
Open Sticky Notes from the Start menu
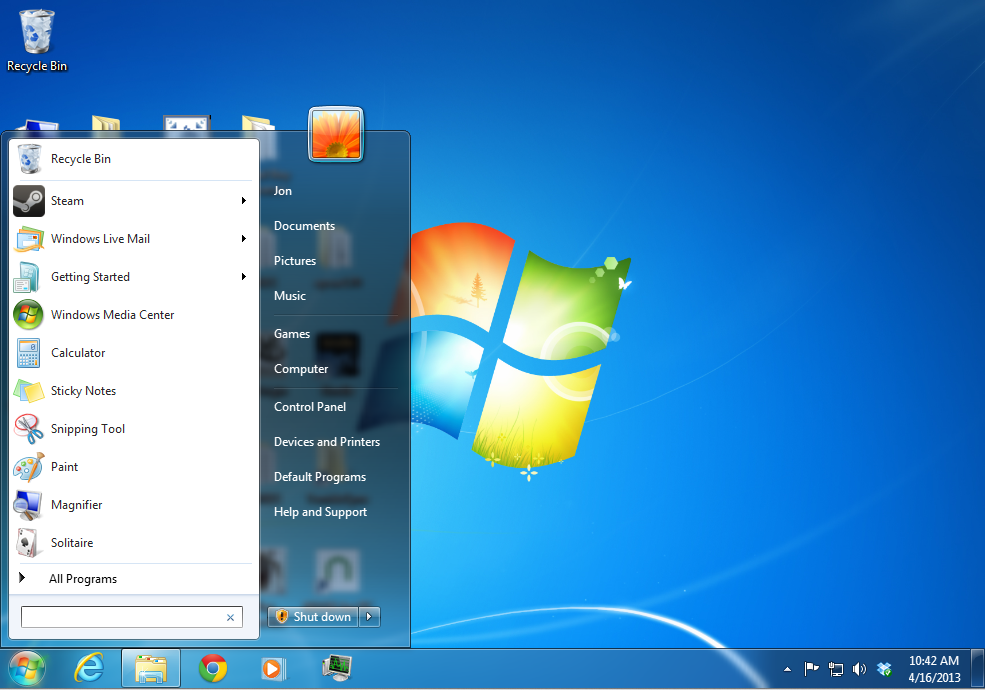click(83, 391)
